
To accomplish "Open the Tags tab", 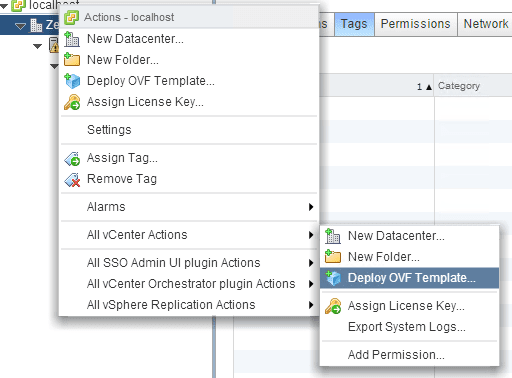I will tap(354, 24).
